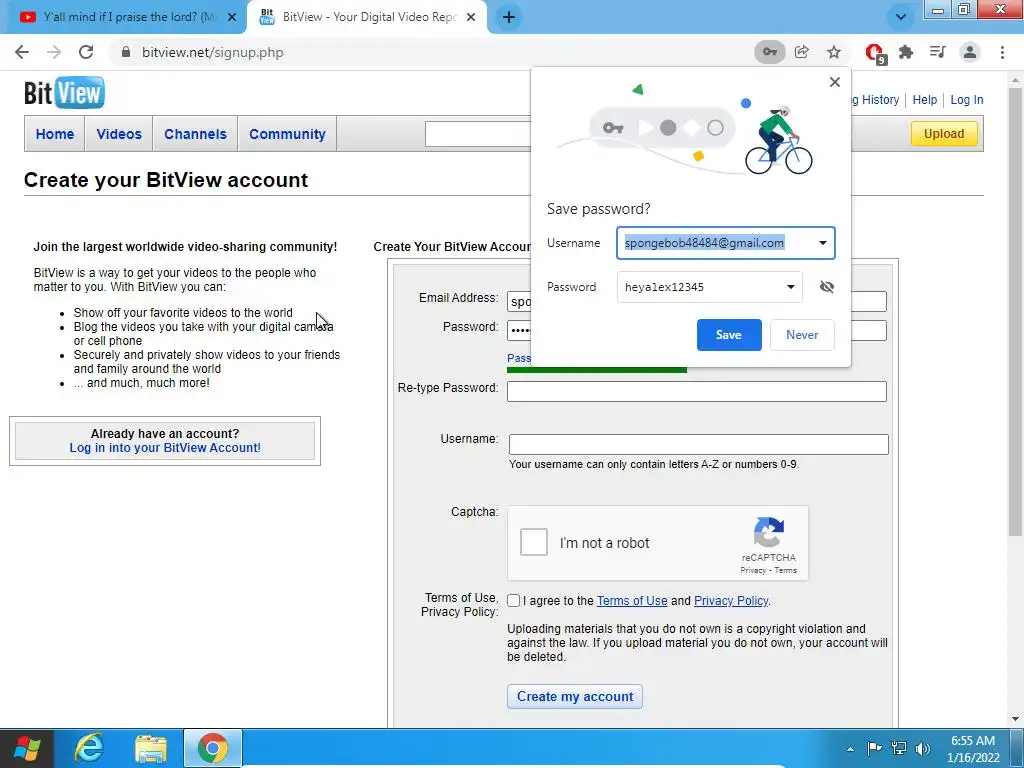Click the BitView logo
Viewport: 1024px width, 768px height.
coord(64,93)
